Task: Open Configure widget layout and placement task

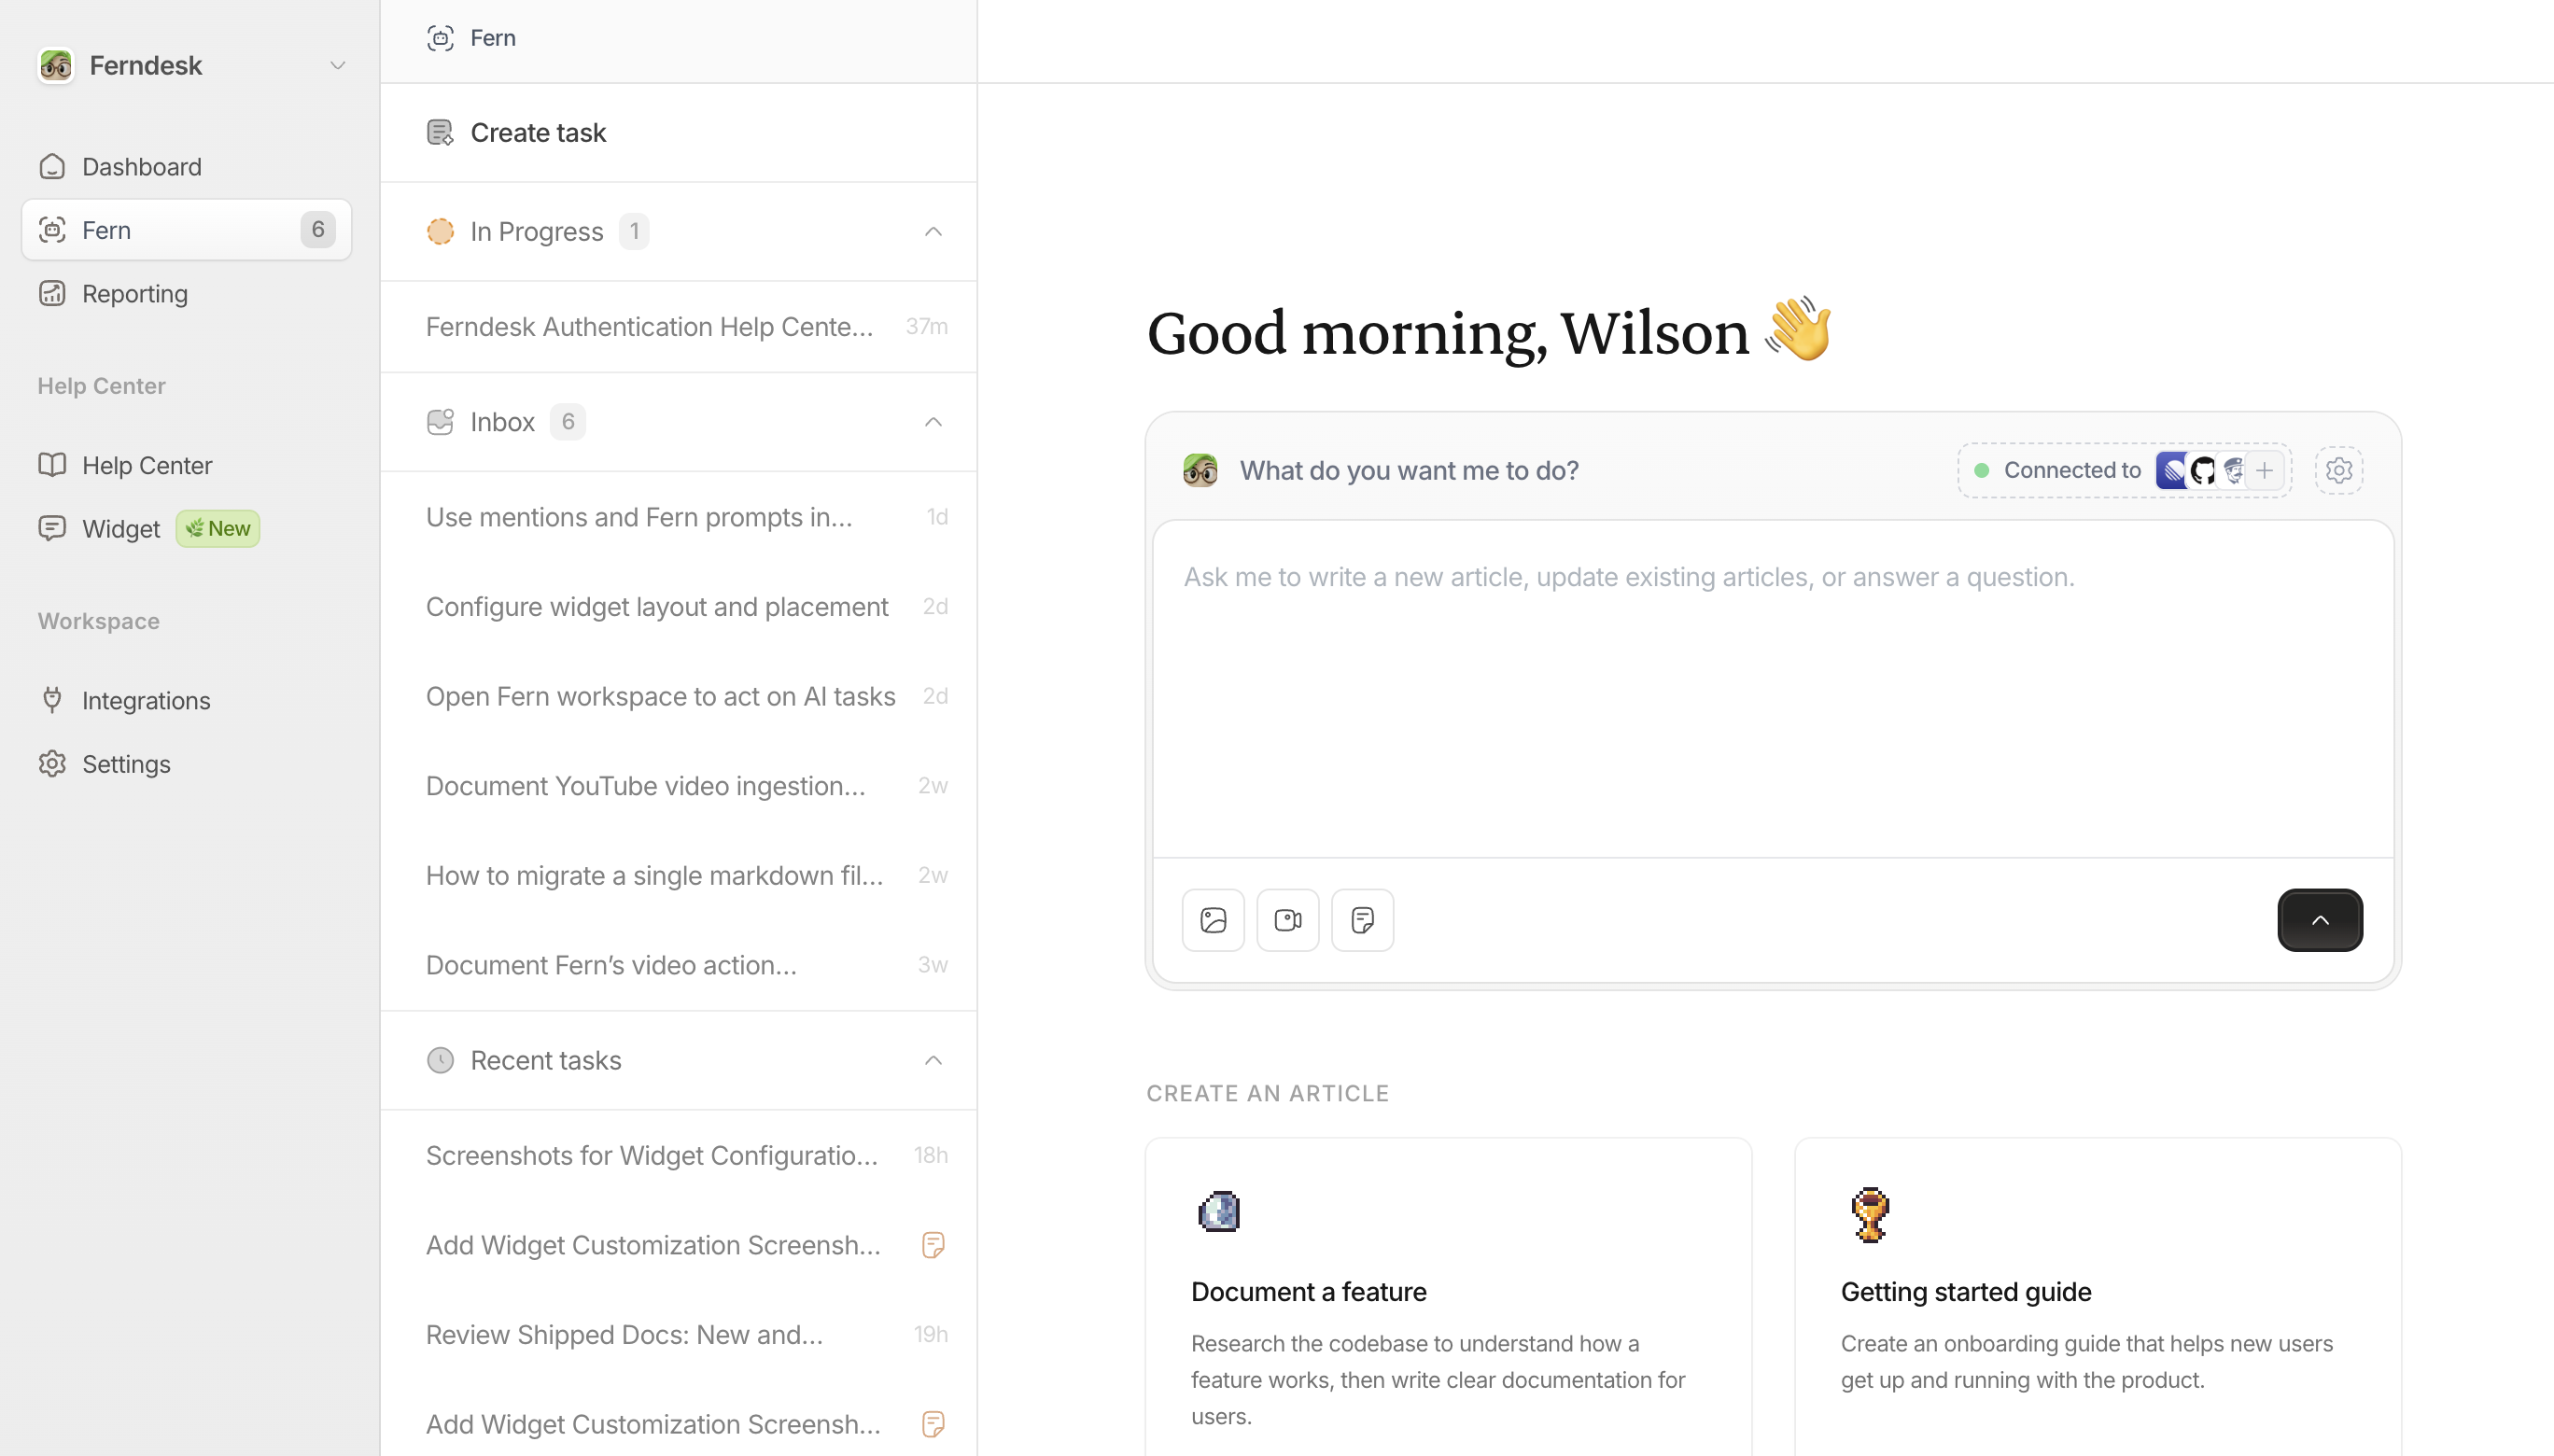Action: tap(657, 606)
